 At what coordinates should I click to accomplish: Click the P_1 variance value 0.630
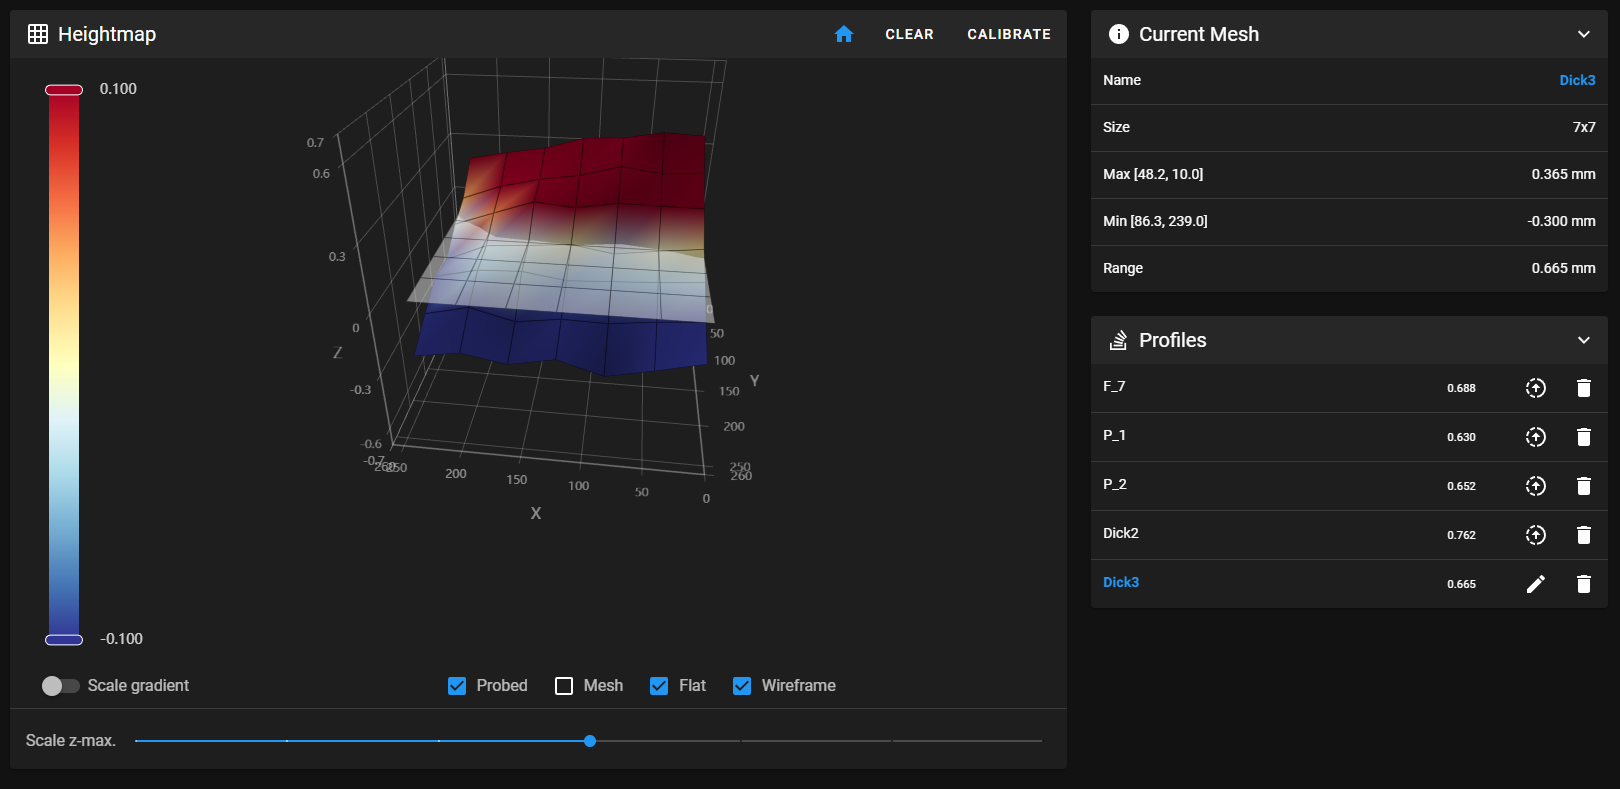pos(1461,437)
